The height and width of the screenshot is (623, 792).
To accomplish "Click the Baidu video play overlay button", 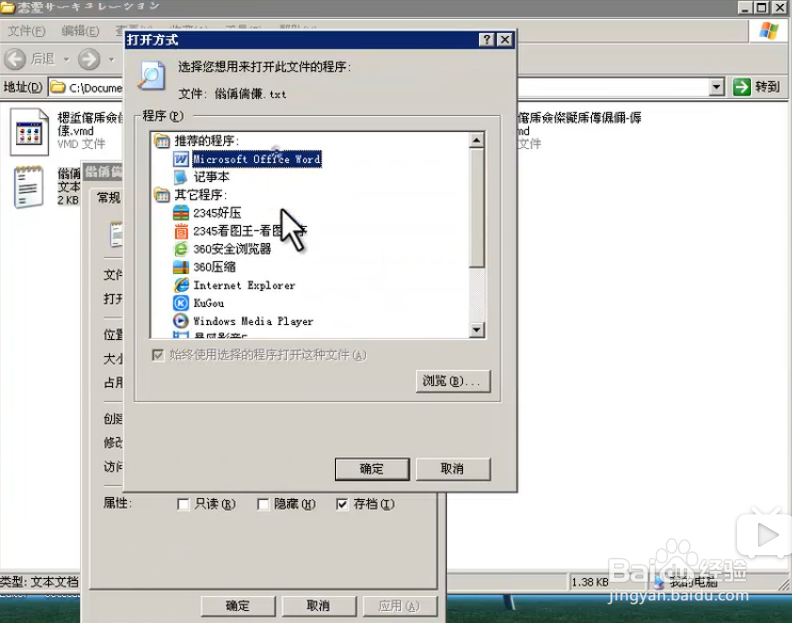I will pyautogui.click(x=766, y=535).
